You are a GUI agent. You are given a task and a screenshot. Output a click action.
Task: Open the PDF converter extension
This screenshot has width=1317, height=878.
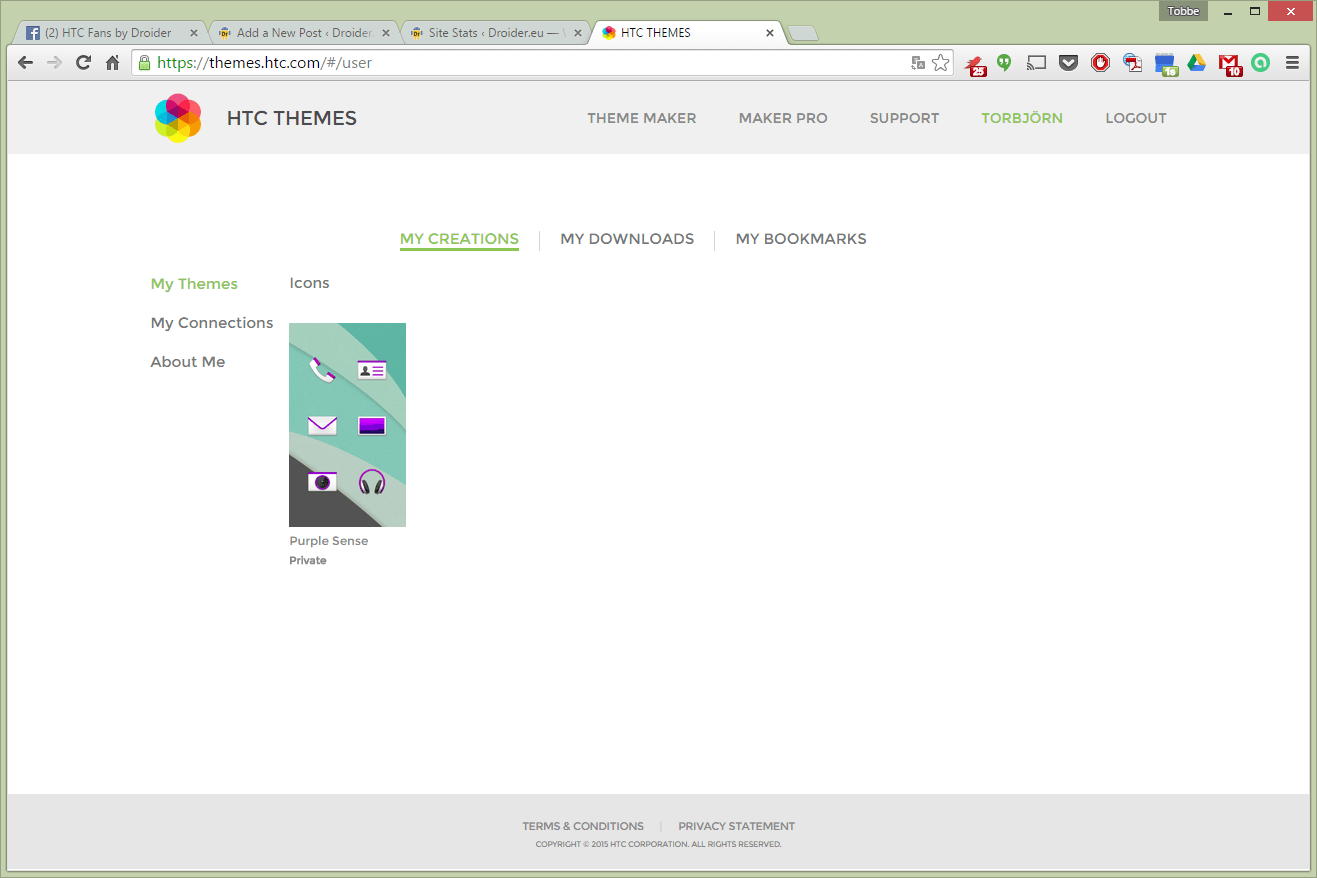pos(1132,62)
